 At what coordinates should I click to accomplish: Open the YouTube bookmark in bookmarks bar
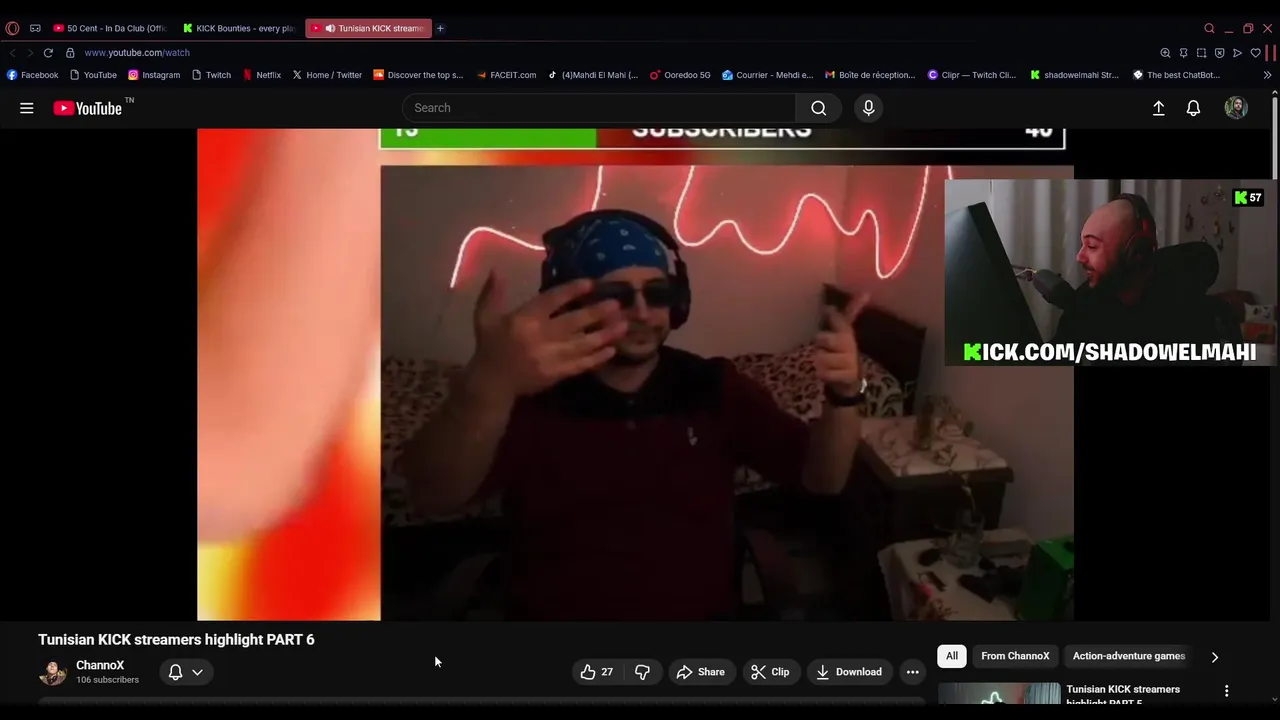click(x=93, y=75)
